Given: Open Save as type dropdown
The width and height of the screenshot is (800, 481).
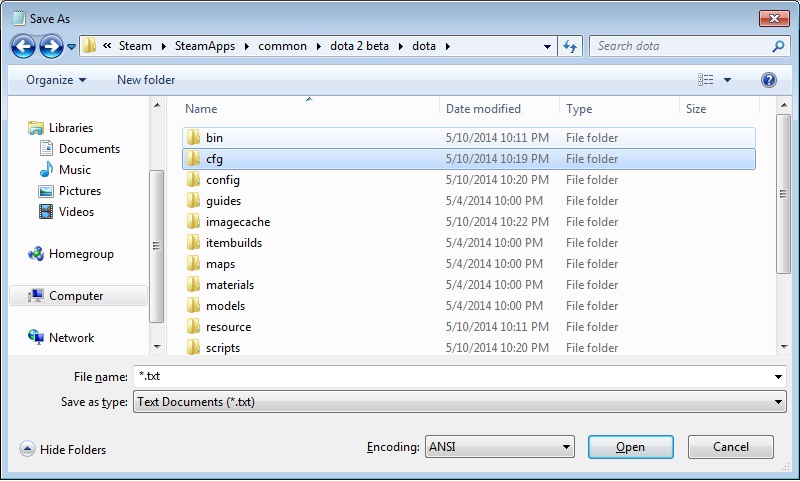Looking at the screenshot, I should (459, 402).
